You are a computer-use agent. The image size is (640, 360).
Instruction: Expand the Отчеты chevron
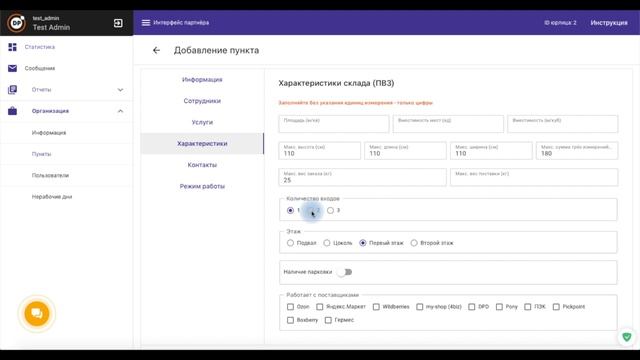[x=120, y=90]
